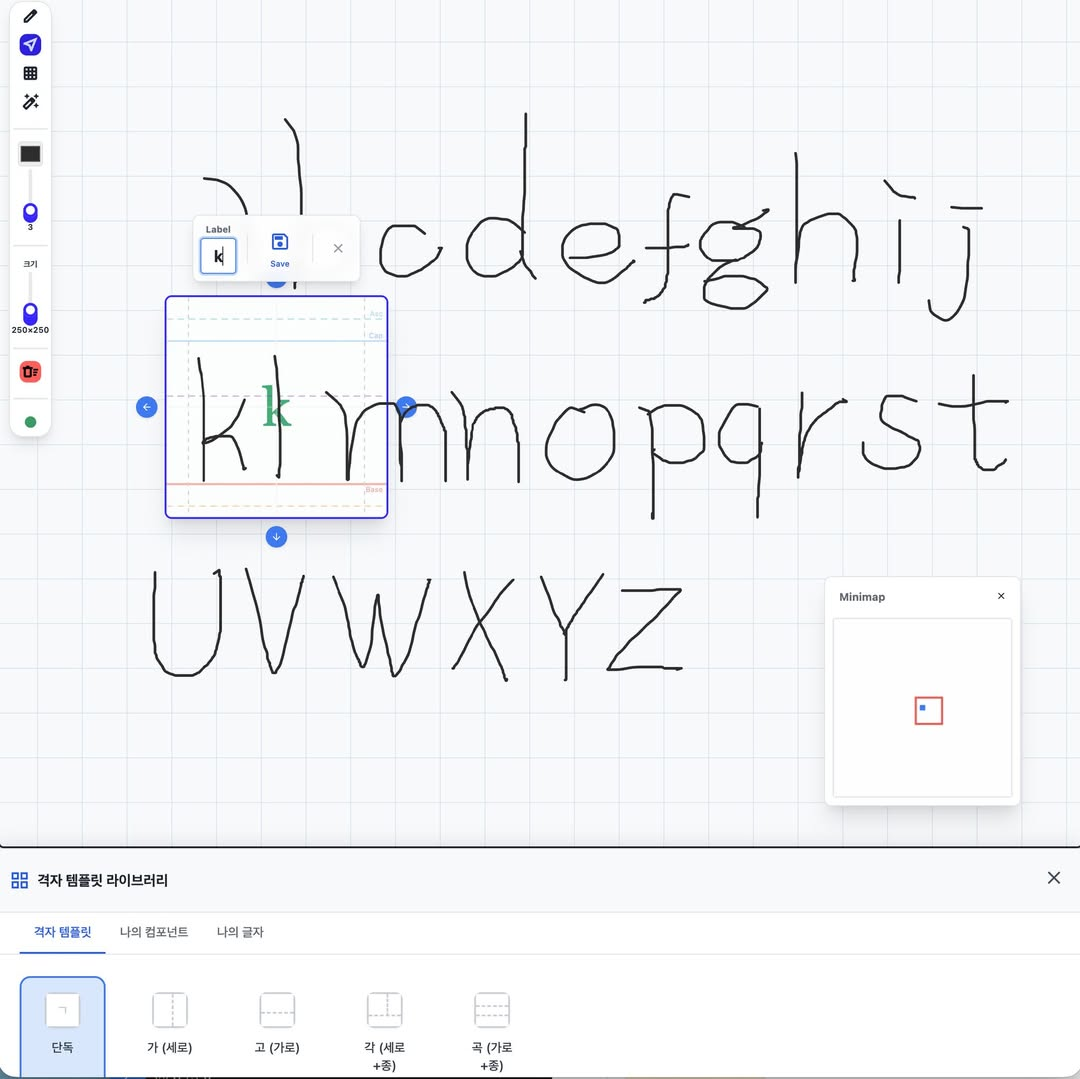The width and height of the screenshot is (1080, 1079).
Task: Click the left arrow handle of selection box
Action: tap(147, 407)
